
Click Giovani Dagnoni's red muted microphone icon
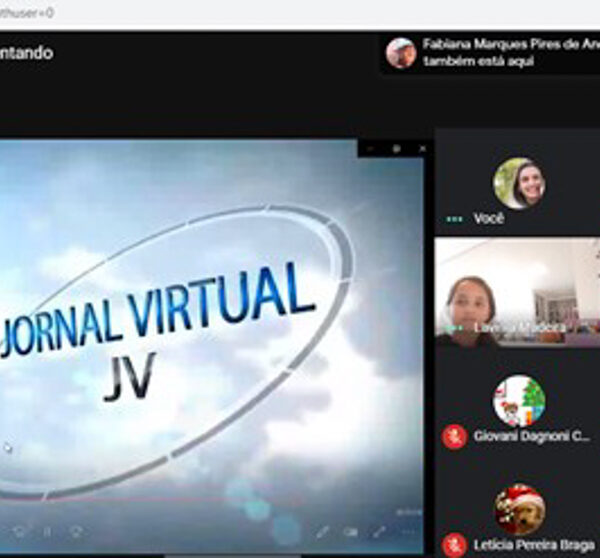[x=454, y=436]
